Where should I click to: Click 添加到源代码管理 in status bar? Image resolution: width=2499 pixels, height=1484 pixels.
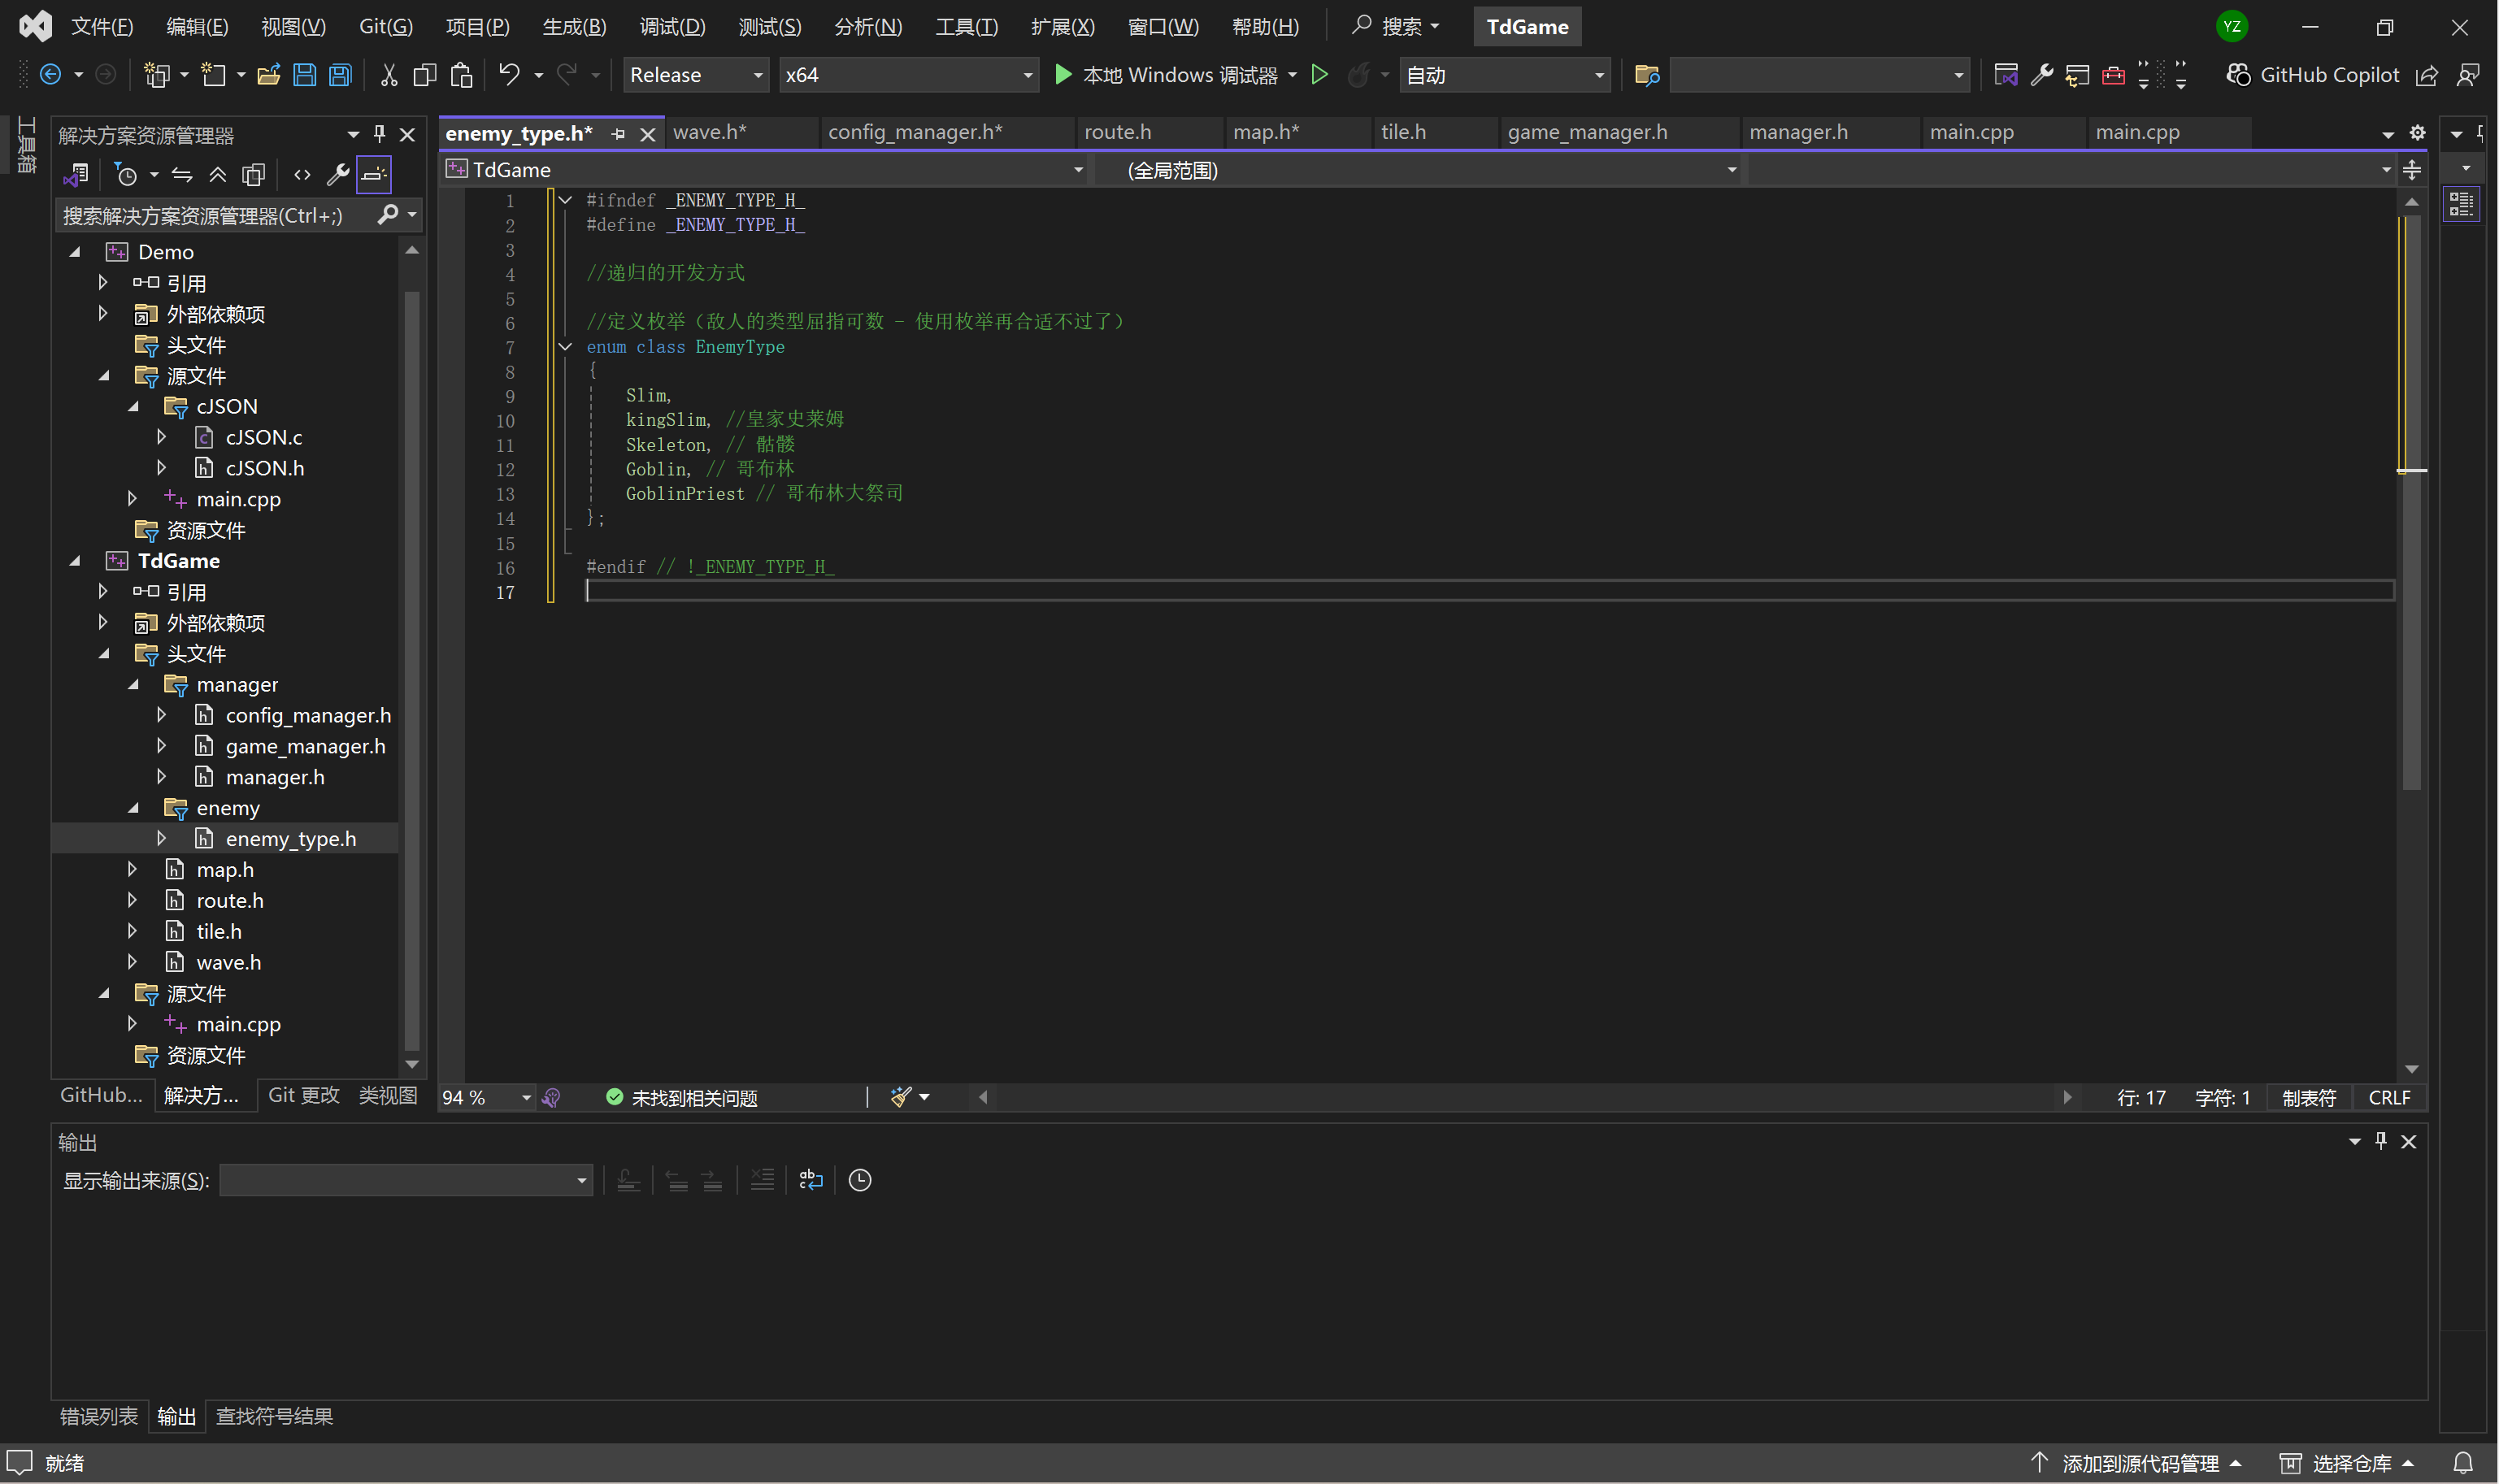tap(2140, 1463)
